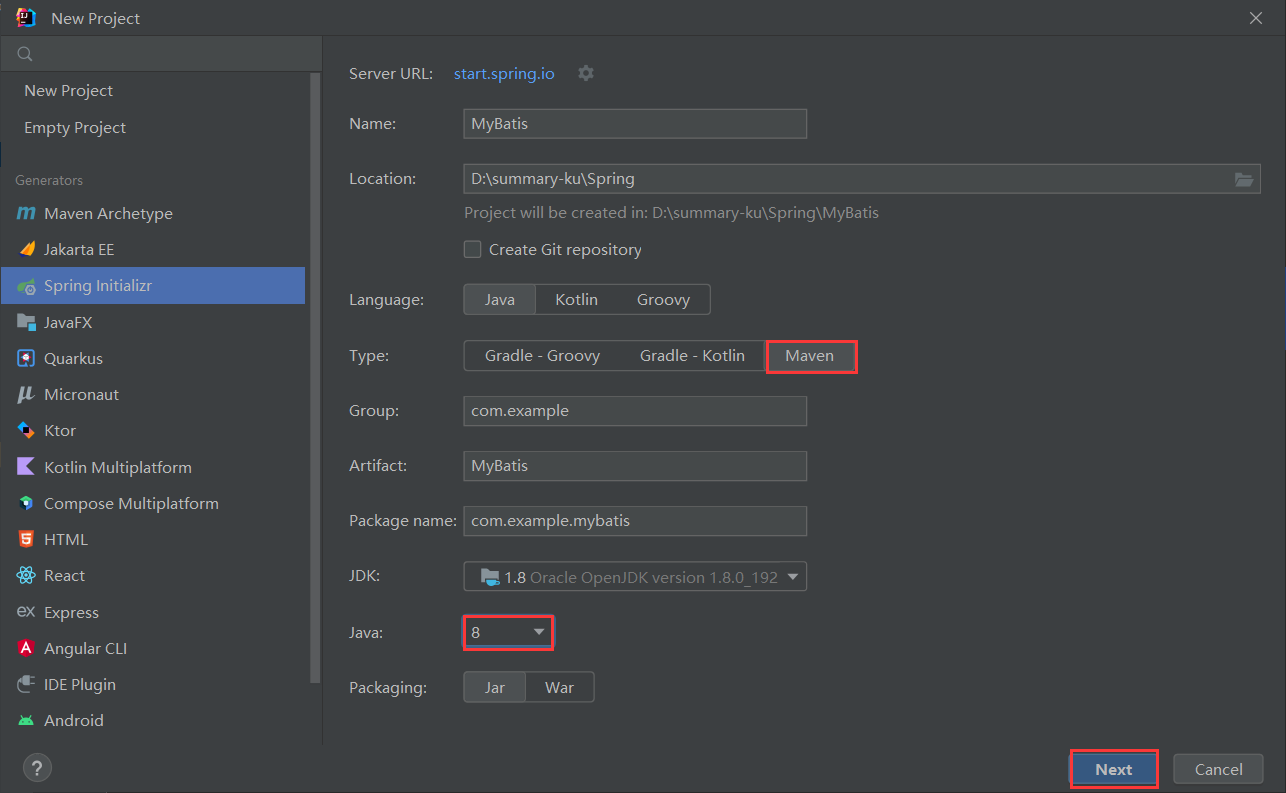The width and height of the screenshot is (1286, 793).
Task: Click the Quarkus generator icon
Action: pos(26,358)
